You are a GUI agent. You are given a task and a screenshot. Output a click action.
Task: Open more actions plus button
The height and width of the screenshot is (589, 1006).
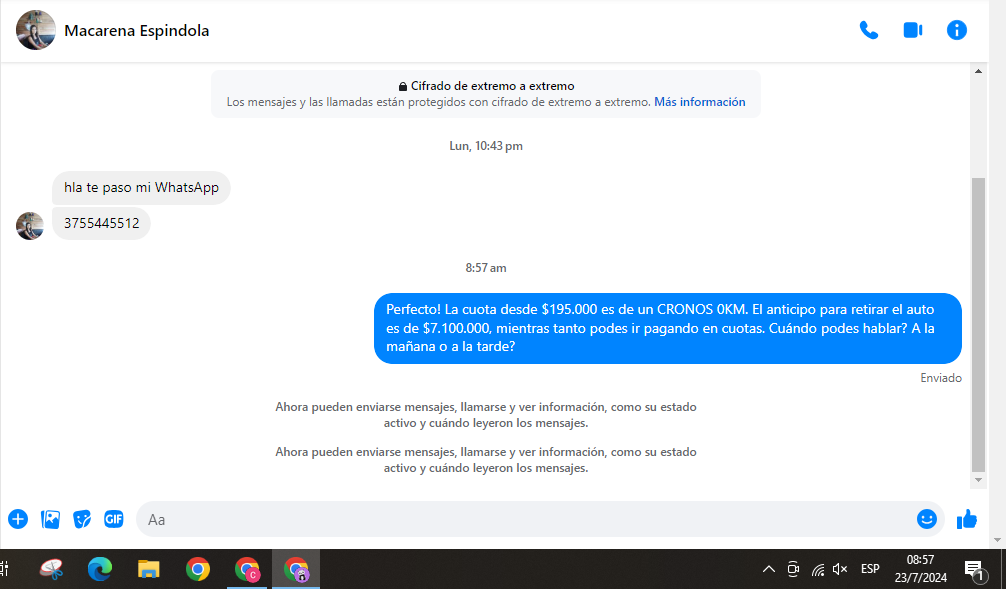pyautogui.click(x=18, y=519)
